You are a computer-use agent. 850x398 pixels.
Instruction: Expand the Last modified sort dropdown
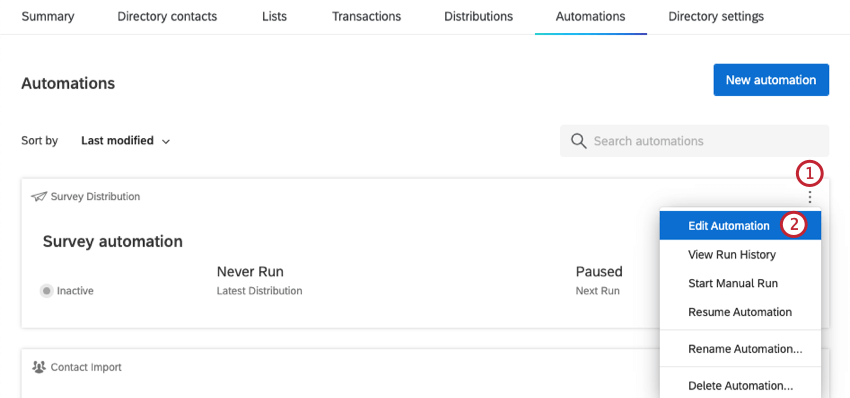[x=126, y=141]
